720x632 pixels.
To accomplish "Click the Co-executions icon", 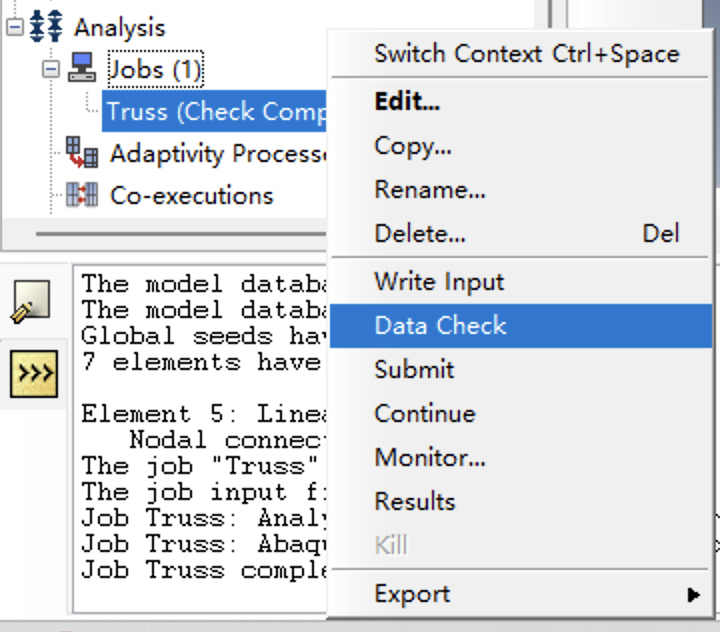I will tap(82, 195).
